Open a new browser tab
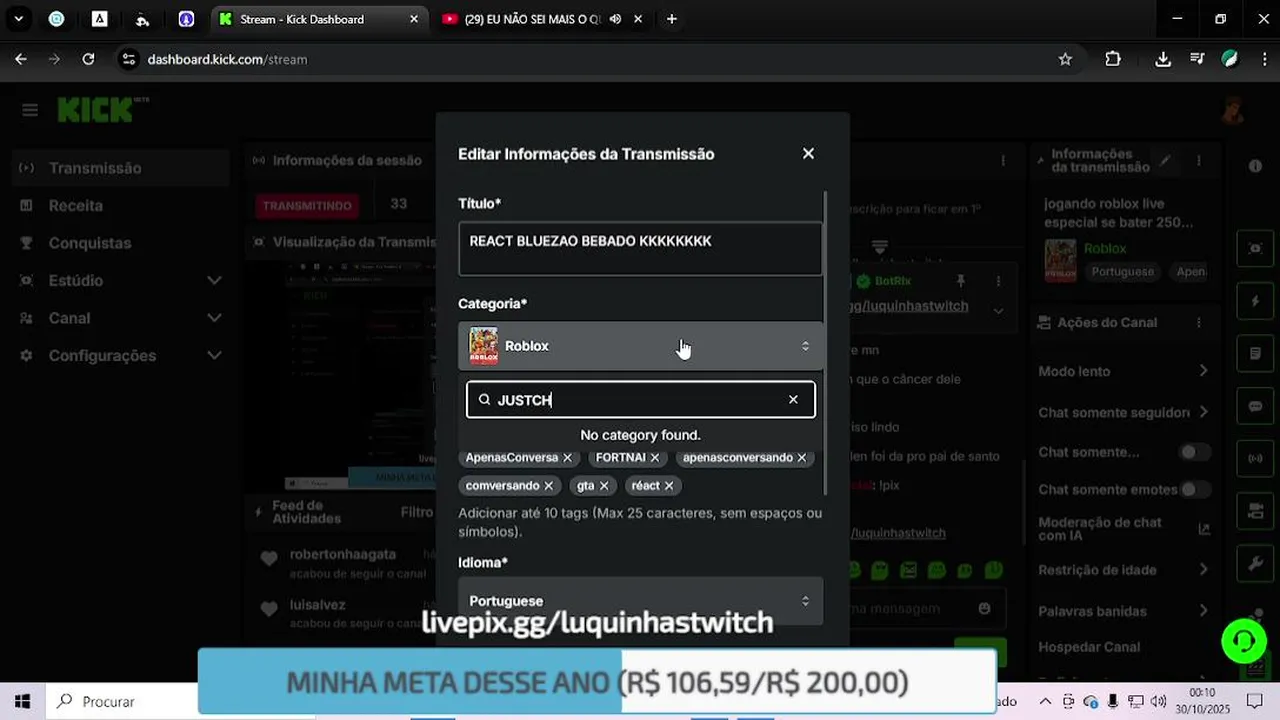The width and height of the screenshot is (1280, 720). 671,19
